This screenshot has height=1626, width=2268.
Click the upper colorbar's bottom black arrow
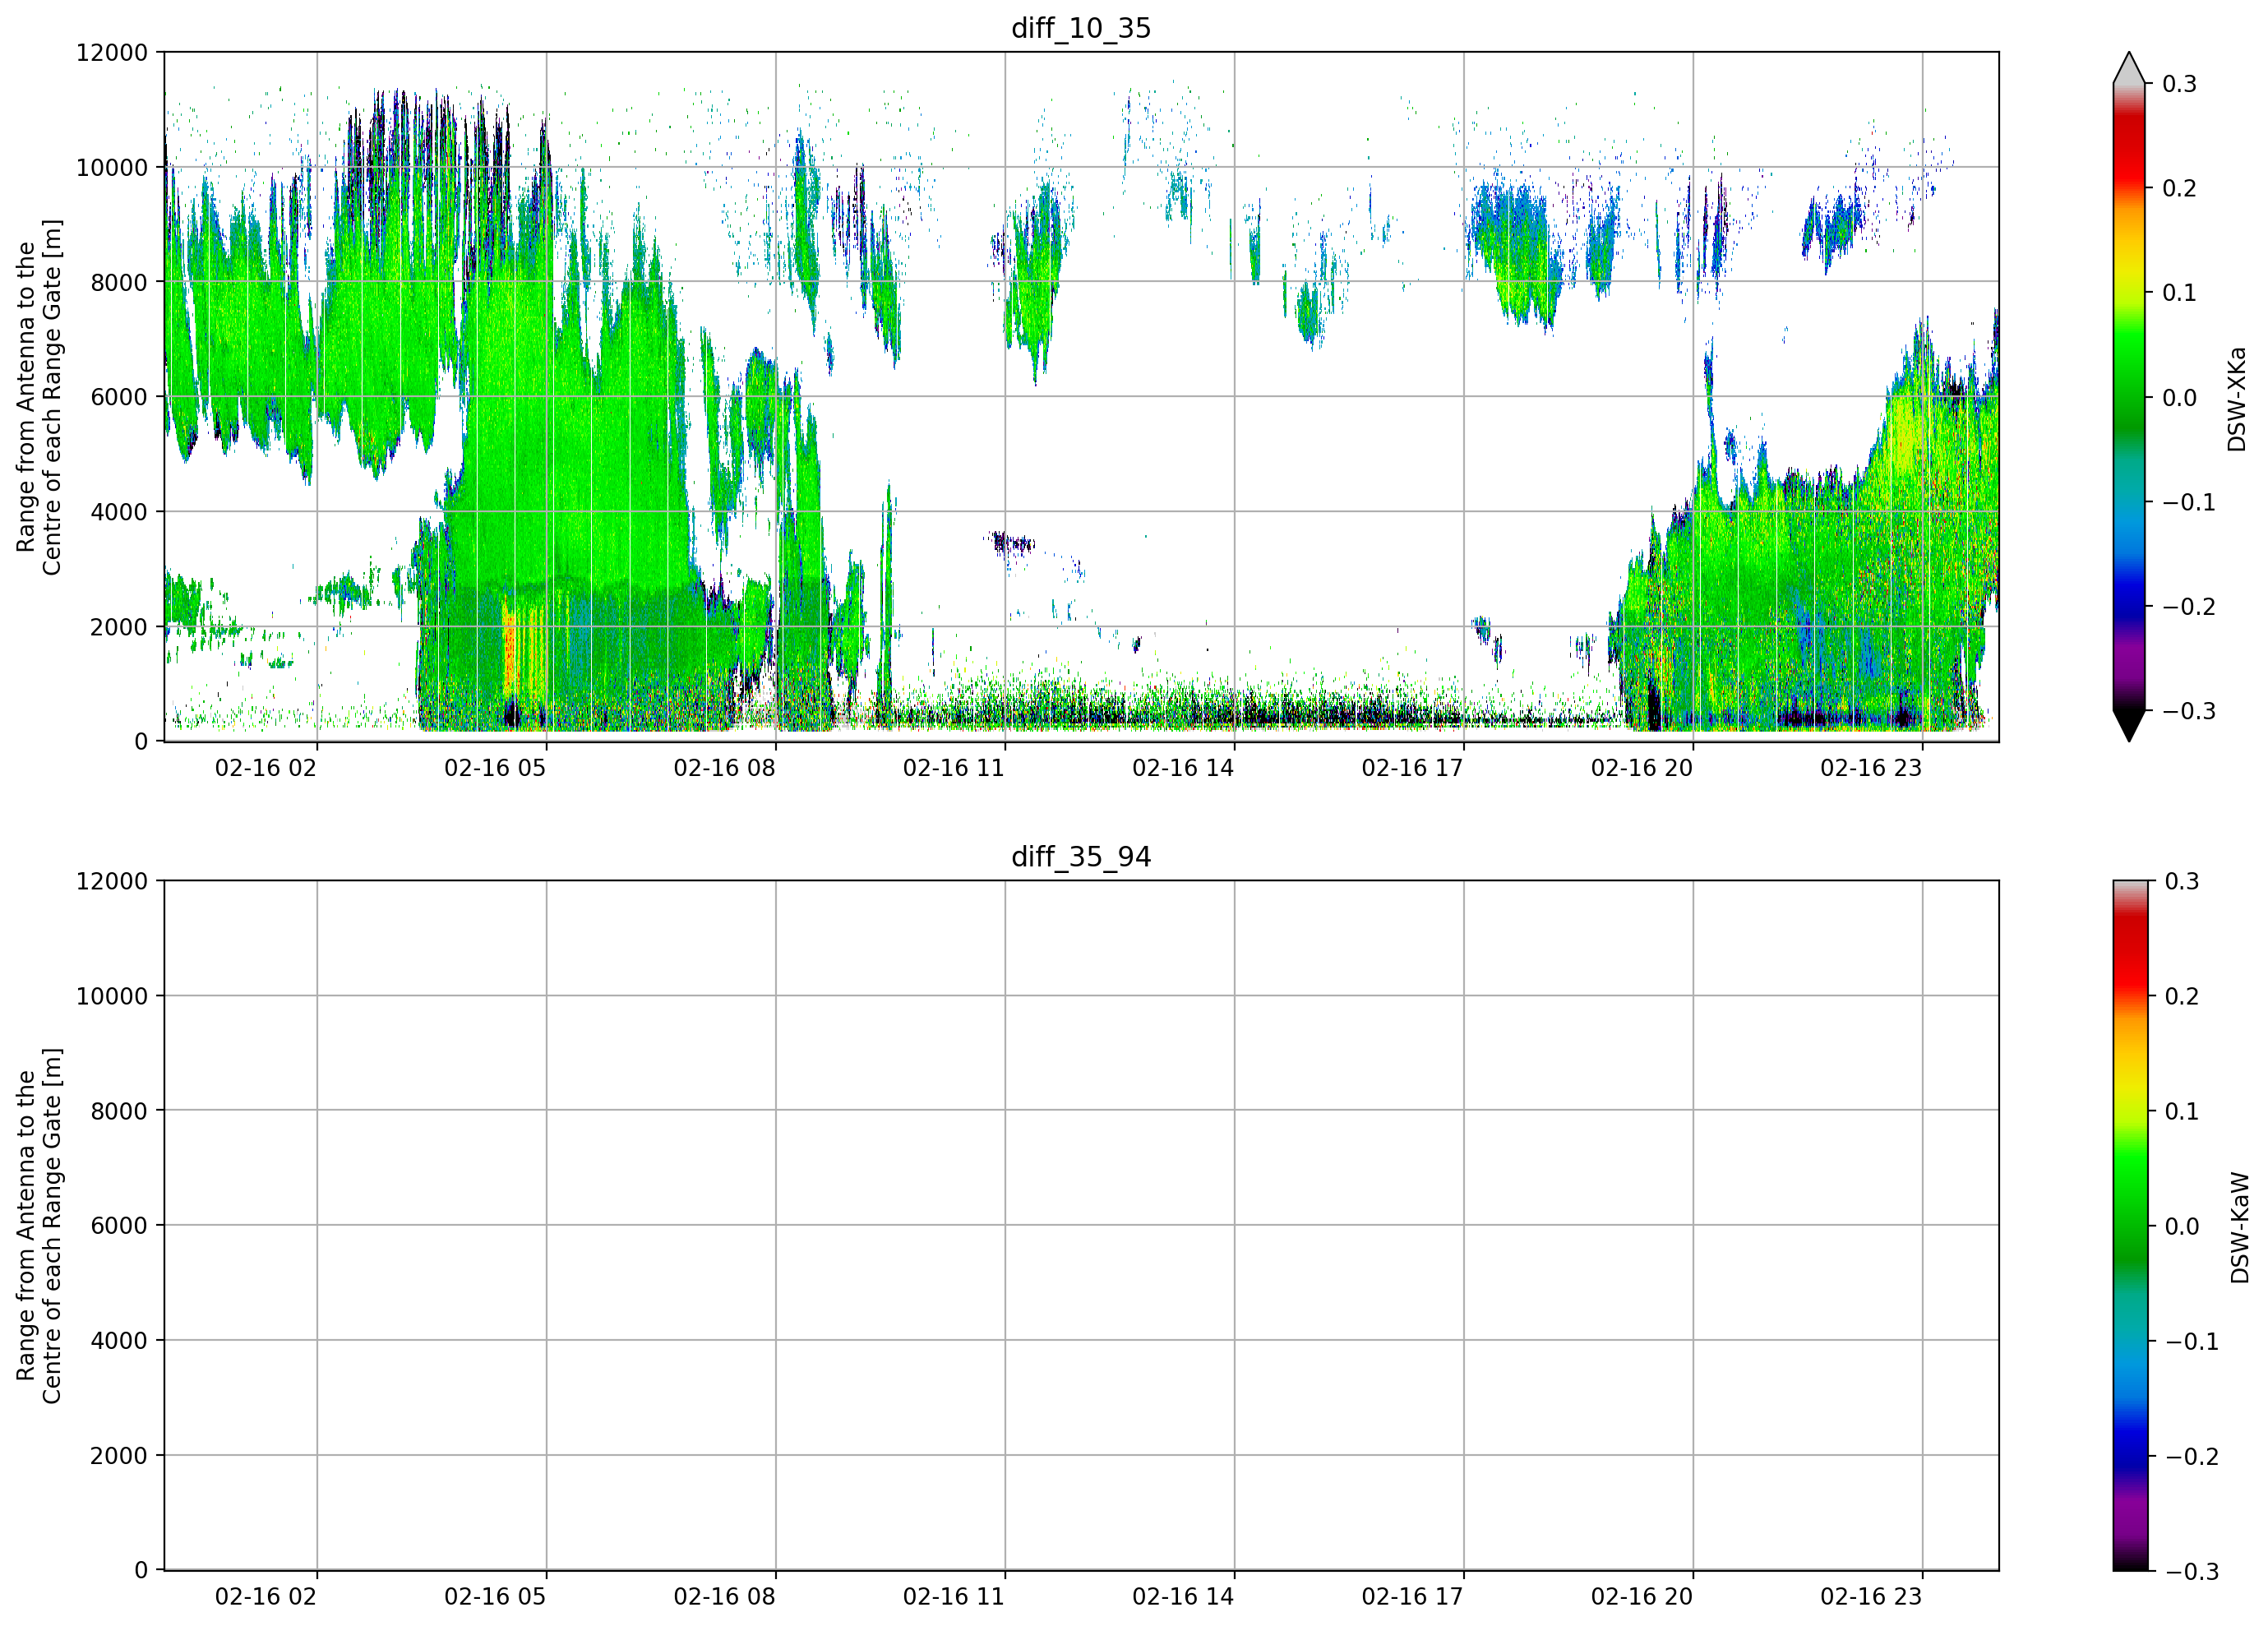(x=2129, y=726)
